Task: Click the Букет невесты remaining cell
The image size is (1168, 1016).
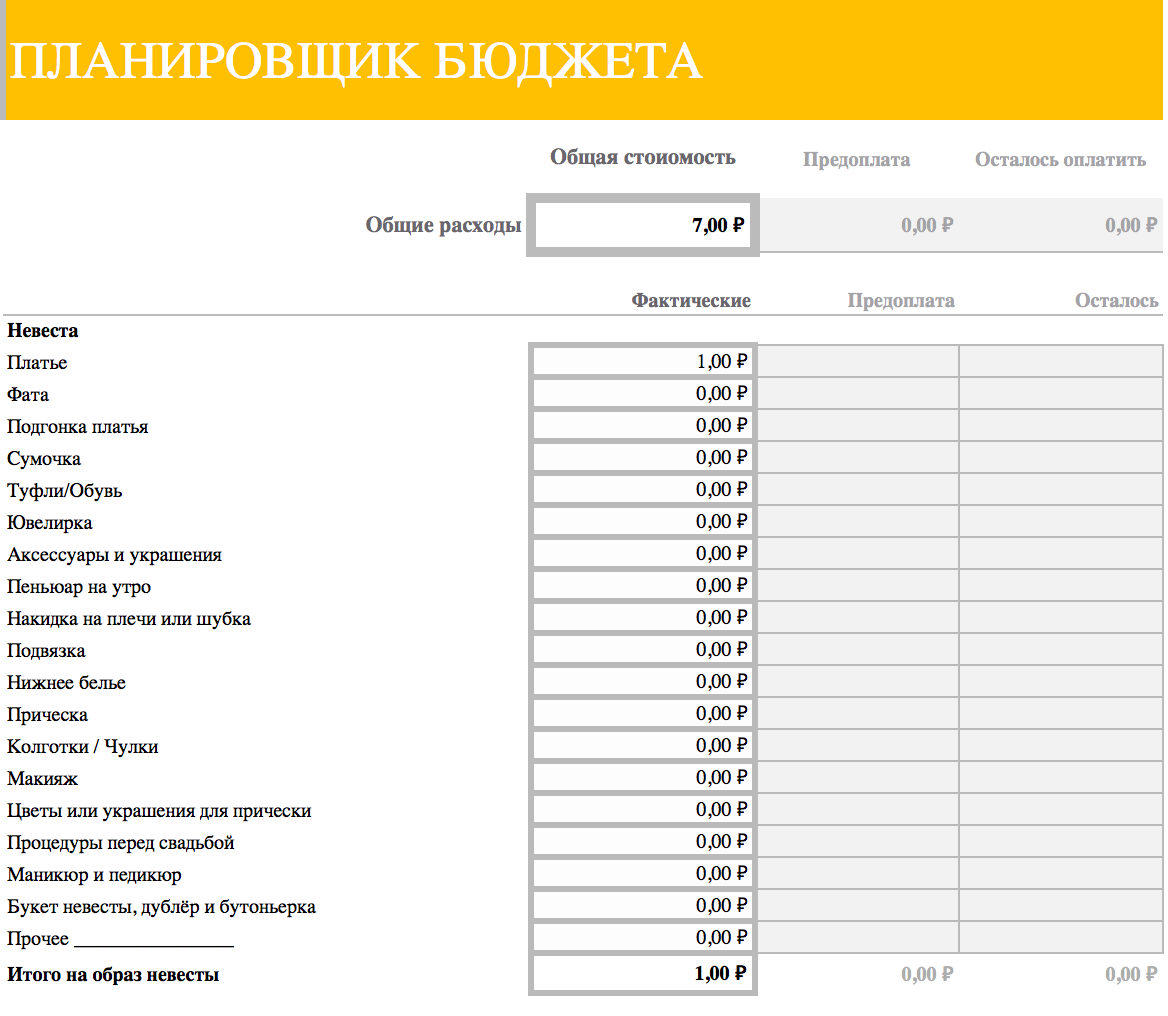Action: 1060,906
